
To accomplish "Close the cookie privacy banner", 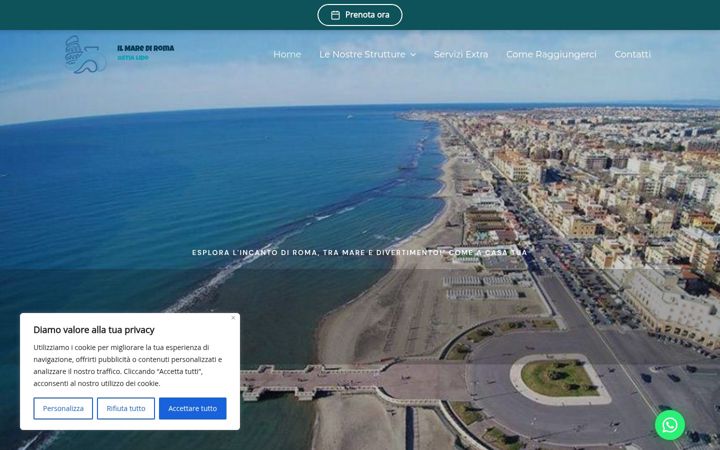I will [x=233, y=318].
